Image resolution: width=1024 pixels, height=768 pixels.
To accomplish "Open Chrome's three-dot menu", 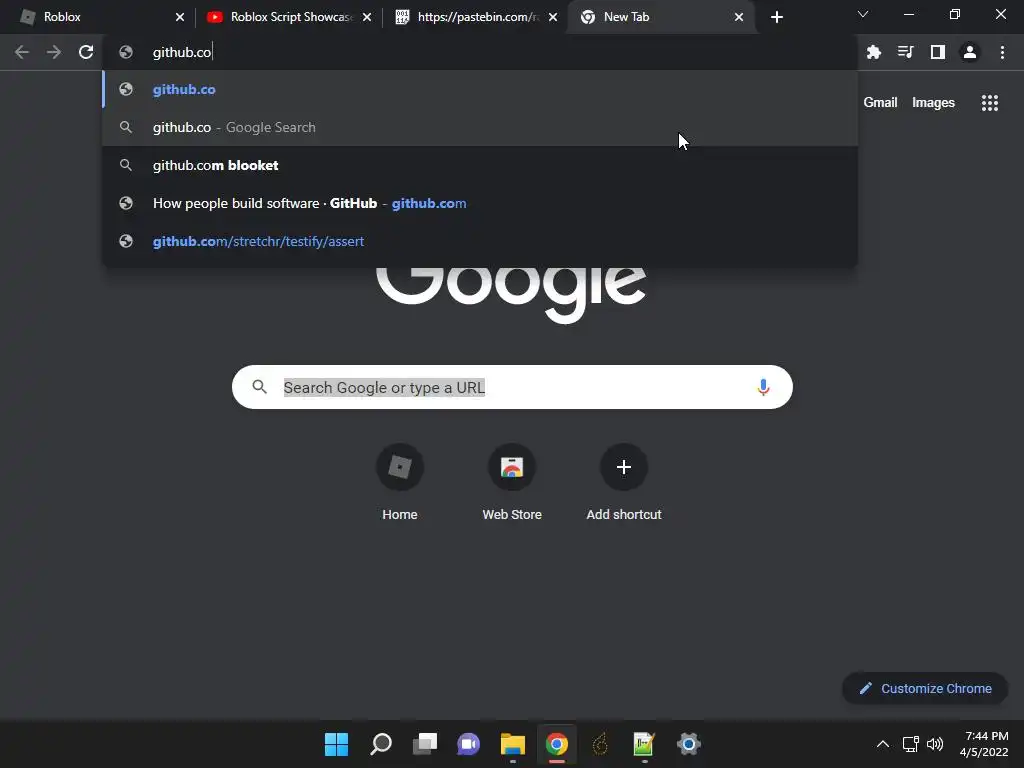I will coord(1002,52).
